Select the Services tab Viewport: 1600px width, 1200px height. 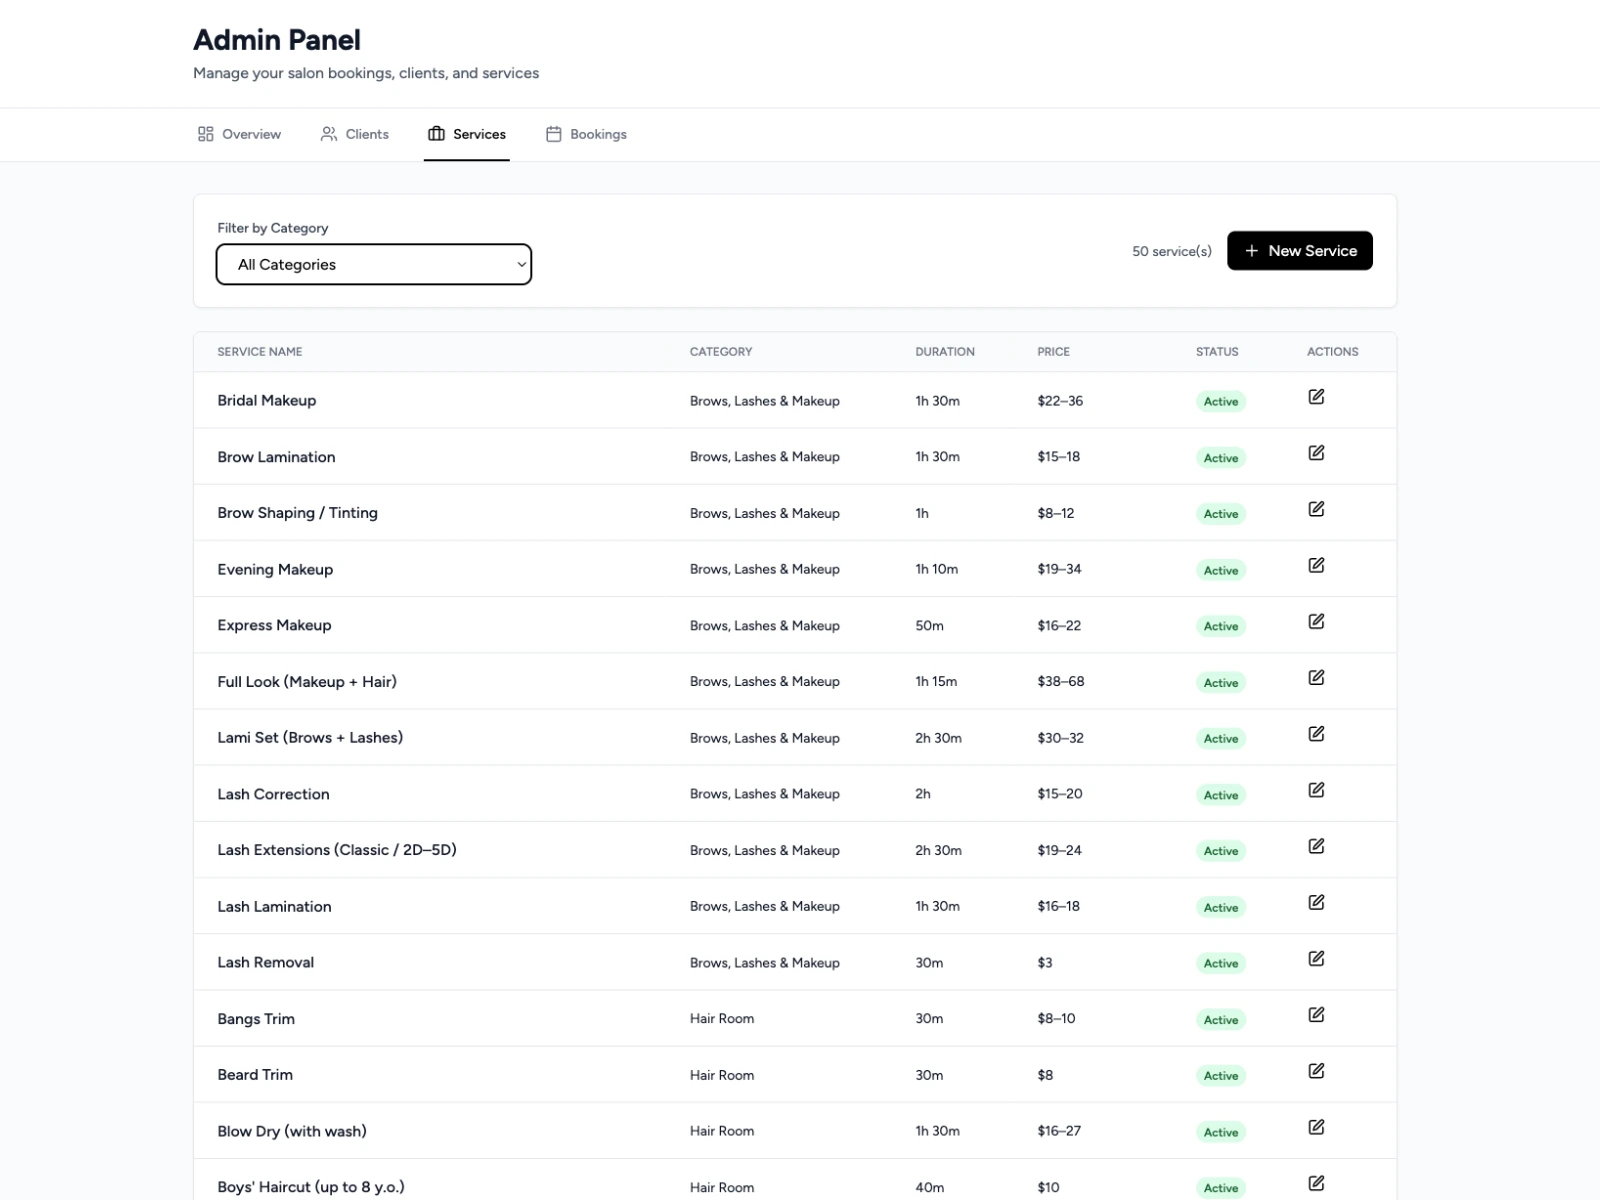coord(467,134)
